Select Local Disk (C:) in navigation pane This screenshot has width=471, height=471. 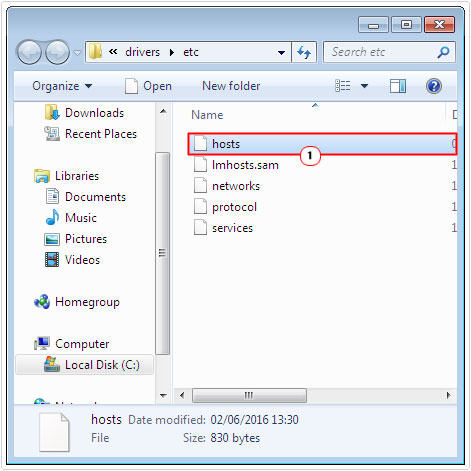[85, 365]
